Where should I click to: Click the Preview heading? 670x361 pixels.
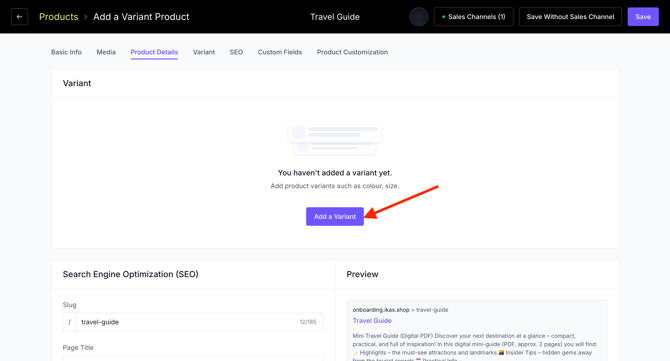coord(362,274)
